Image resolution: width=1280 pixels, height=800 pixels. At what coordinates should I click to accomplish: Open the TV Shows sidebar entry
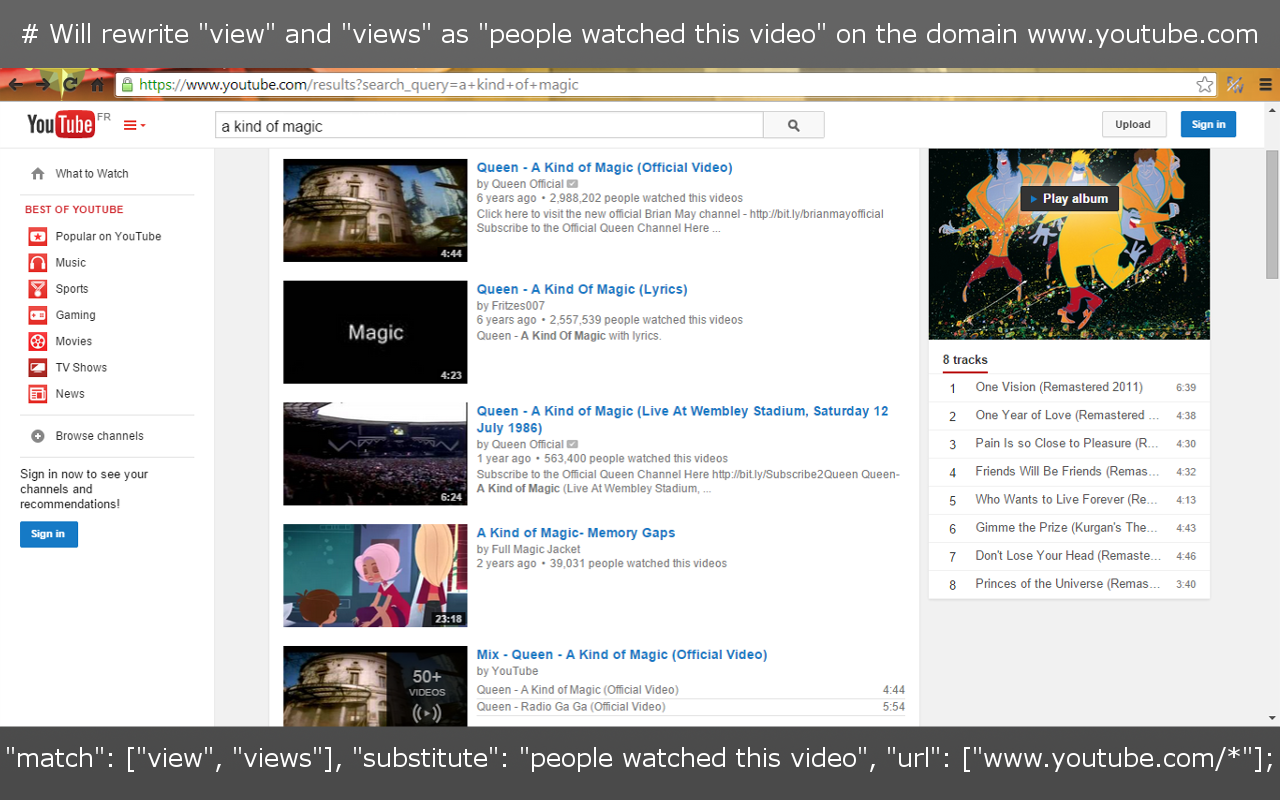pos(81,368)
